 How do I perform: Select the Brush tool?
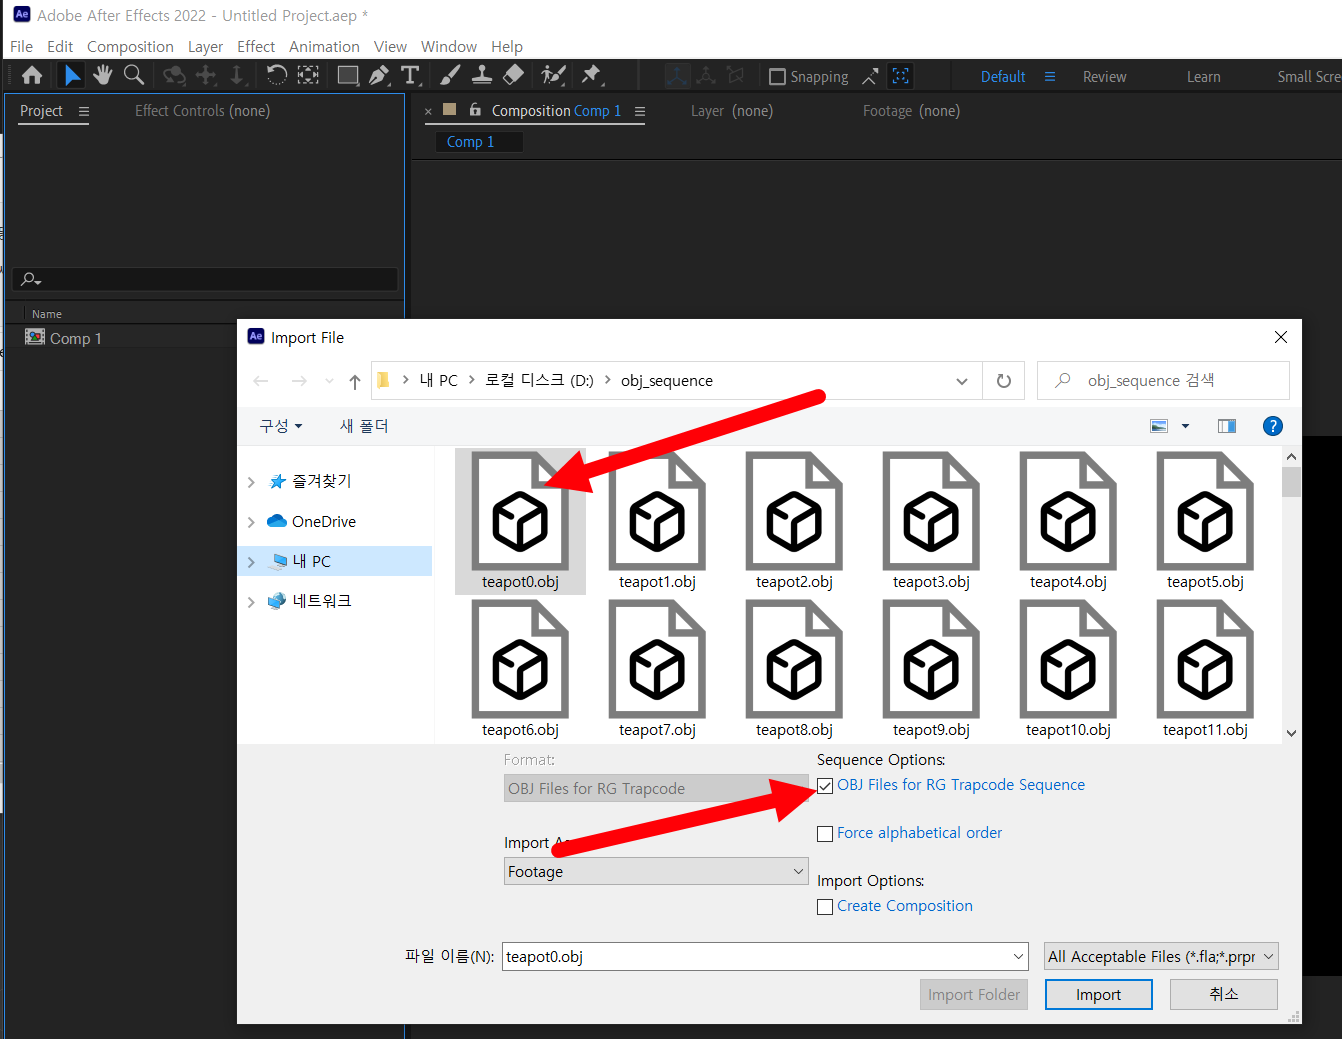pyautogui.click(x=450, y=75)
